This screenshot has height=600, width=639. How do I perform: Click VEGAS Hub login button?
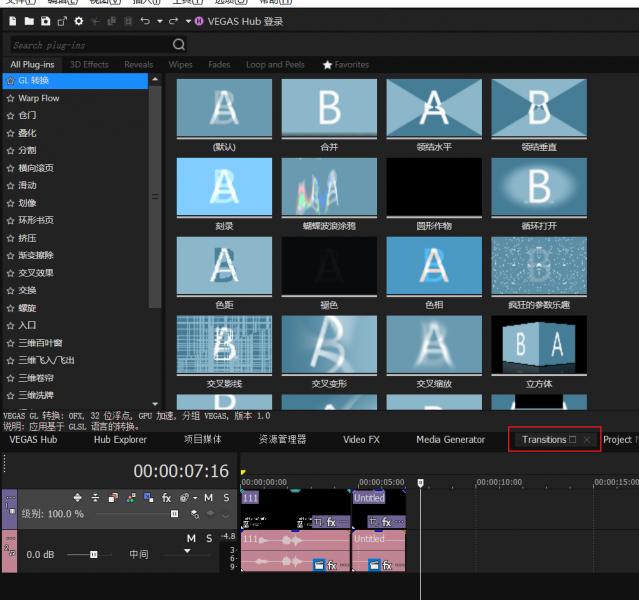(240, 21)
